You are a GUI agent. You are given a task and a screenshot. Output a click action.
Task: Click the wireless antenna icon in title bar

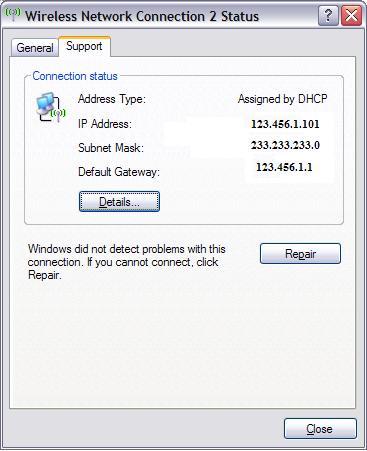point(13,14)
